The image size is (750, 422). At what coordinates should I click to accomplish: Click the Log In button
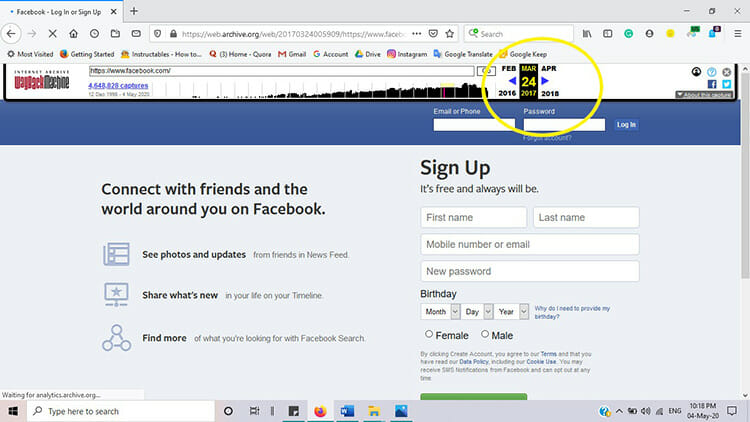(626, 124)
